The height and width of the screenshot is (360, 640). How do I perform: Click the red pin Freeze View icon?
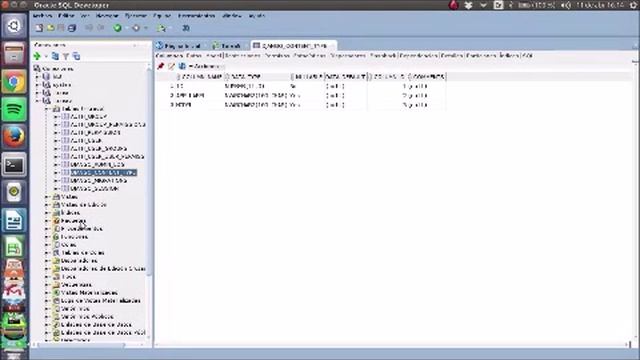click(161, 66)
